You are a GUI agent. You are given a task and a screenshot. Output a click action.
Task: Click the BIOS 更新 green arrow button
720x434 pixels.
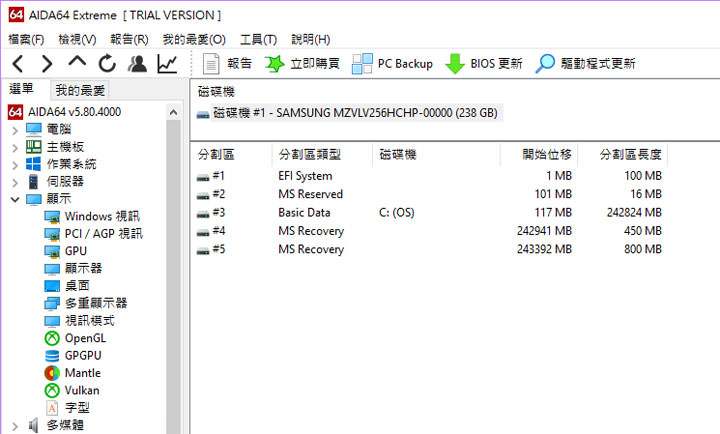[x=484, y=64]
